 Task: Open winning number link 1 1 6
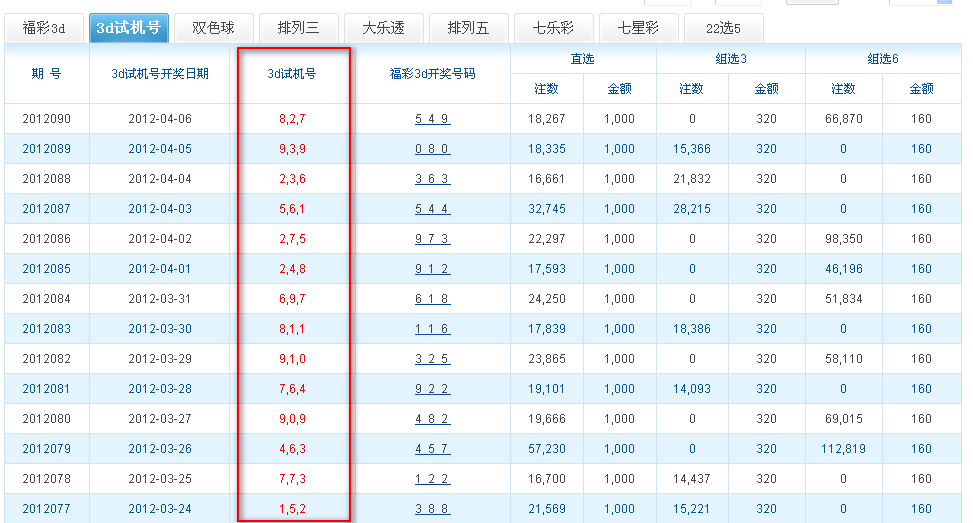(x=433, y=329)
